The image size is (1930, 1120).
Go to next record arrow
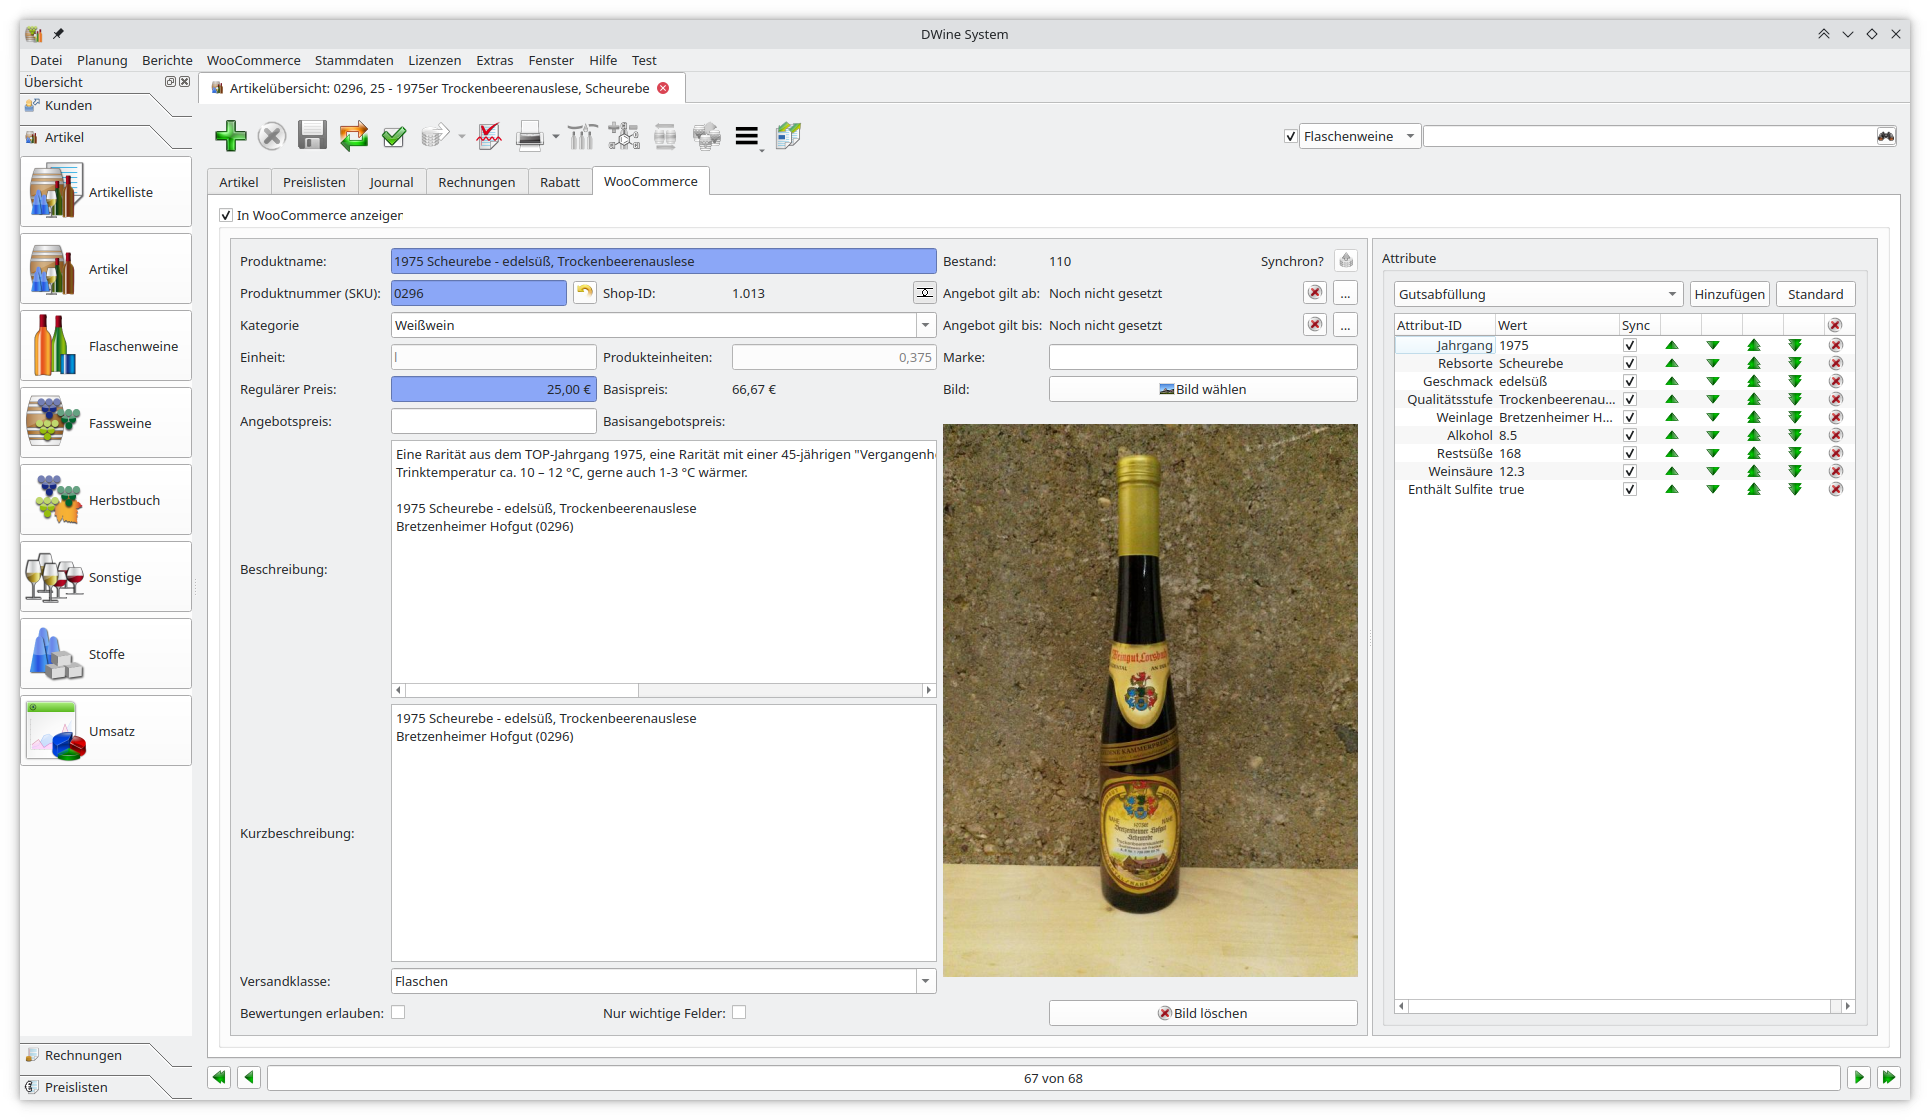(1858, 1077)
